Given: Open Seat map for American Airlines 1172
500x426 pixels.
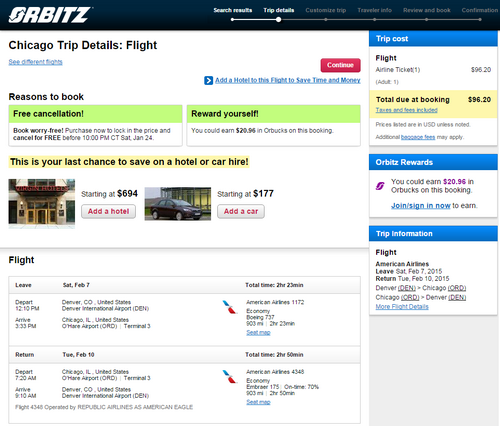Looking at the screenshot, I should point(258,332).
